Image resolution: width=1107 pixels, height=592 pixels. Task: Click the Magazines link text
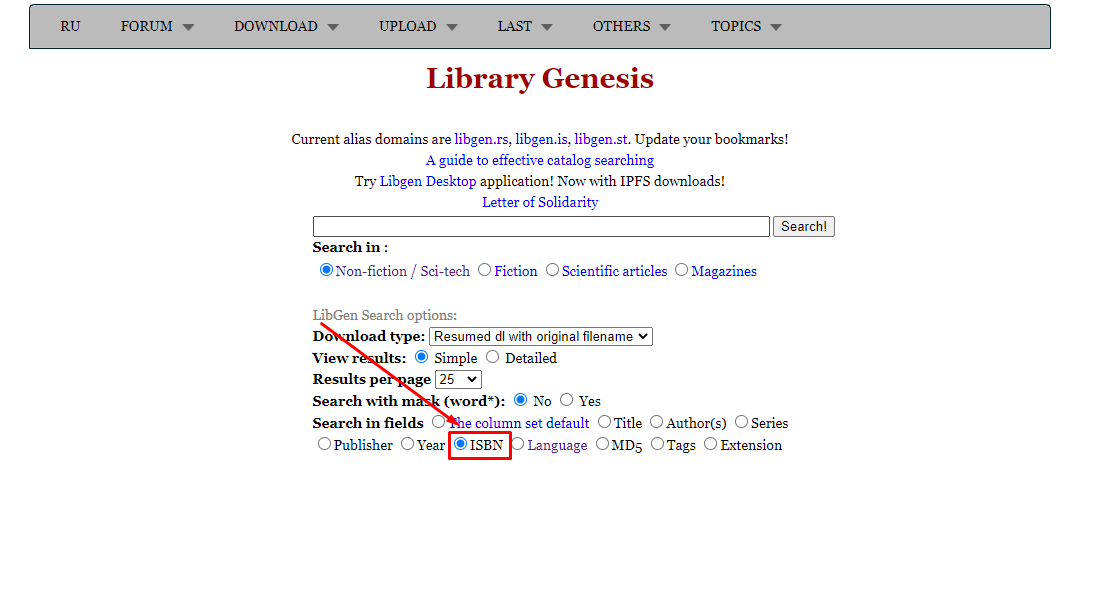[724, 272]
